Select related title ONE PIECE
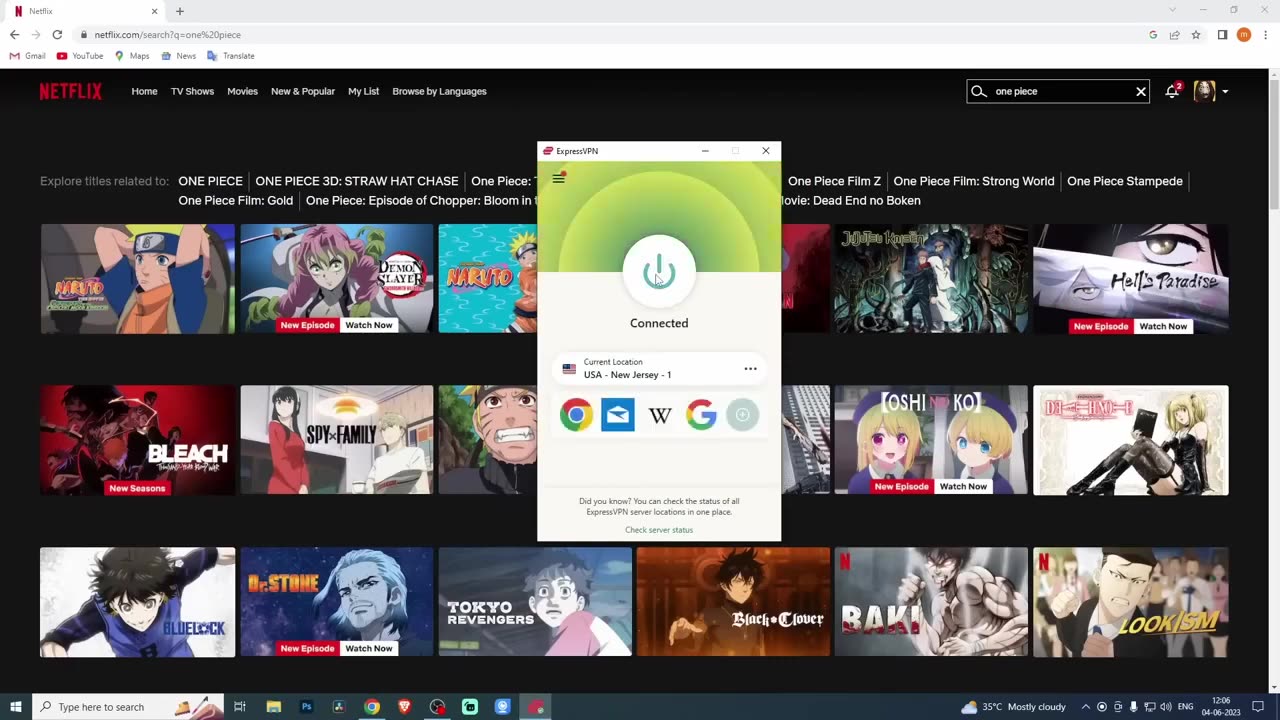 210,181
